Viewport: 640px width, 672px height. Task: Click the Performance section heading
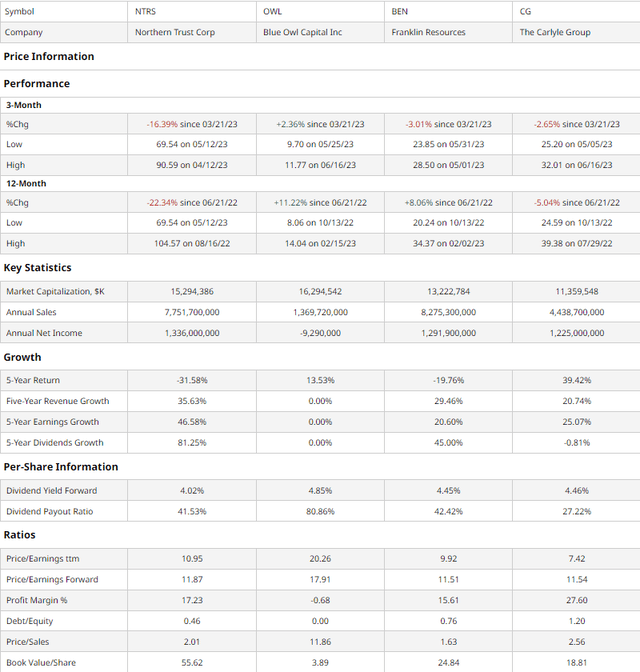(36, 84)
